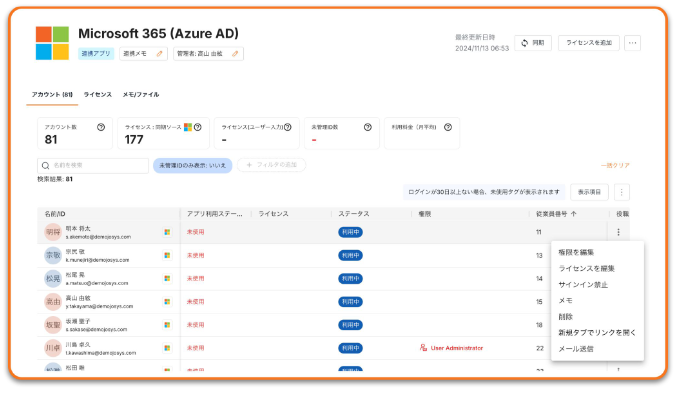Select 新規タブでリンクを開く in context menu

point(598,333)
